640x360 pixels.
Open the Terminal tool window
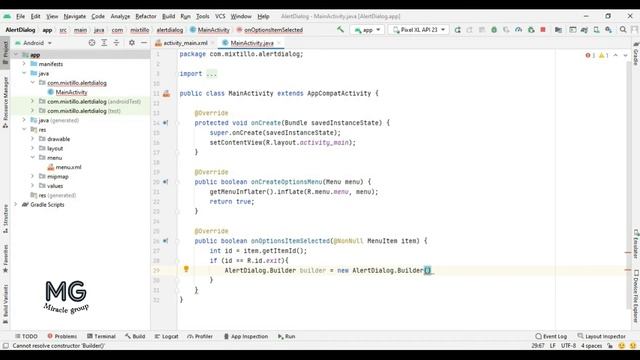[101, 336]
